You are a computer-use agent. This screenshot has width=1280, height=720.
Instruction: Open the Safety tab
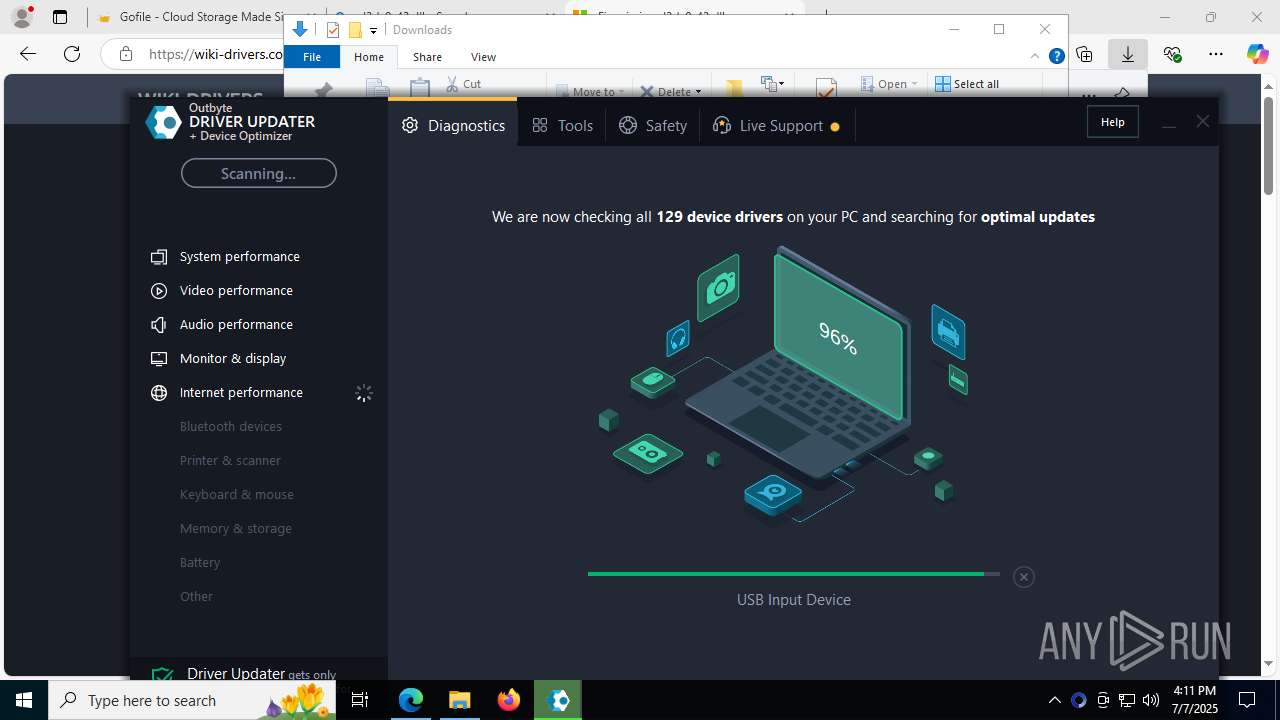pyautogui.click(x=653, y=125)
